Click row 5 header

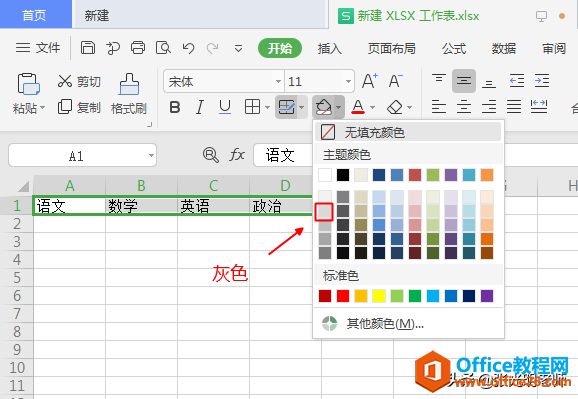(17, 278)
